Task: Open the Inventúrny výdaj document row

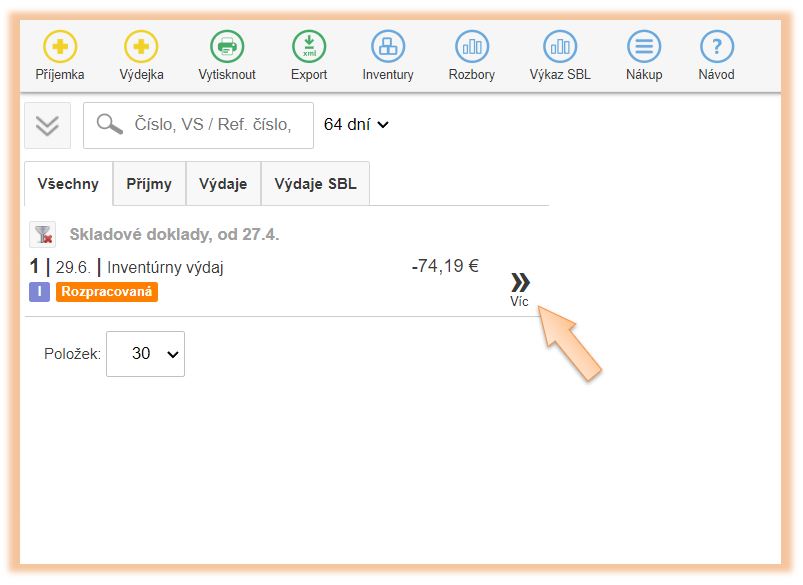Action: 165,267
